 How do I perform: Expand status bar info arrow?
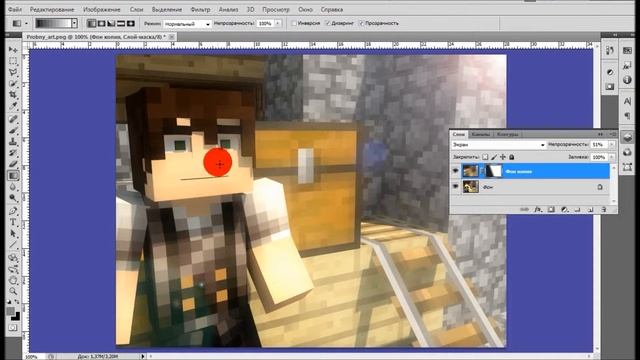142,356
